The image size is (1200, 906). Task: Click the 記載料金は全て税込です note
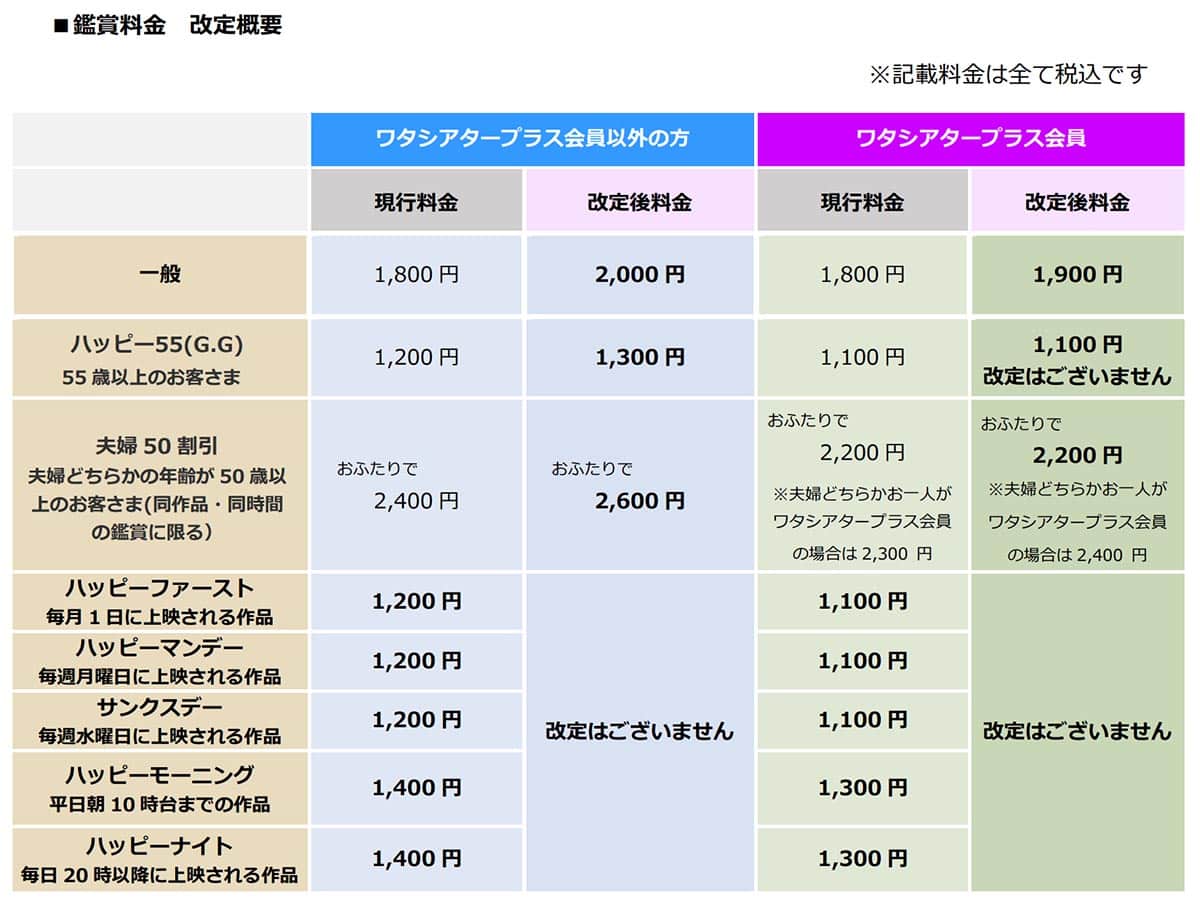click(x=1008, y=74)
